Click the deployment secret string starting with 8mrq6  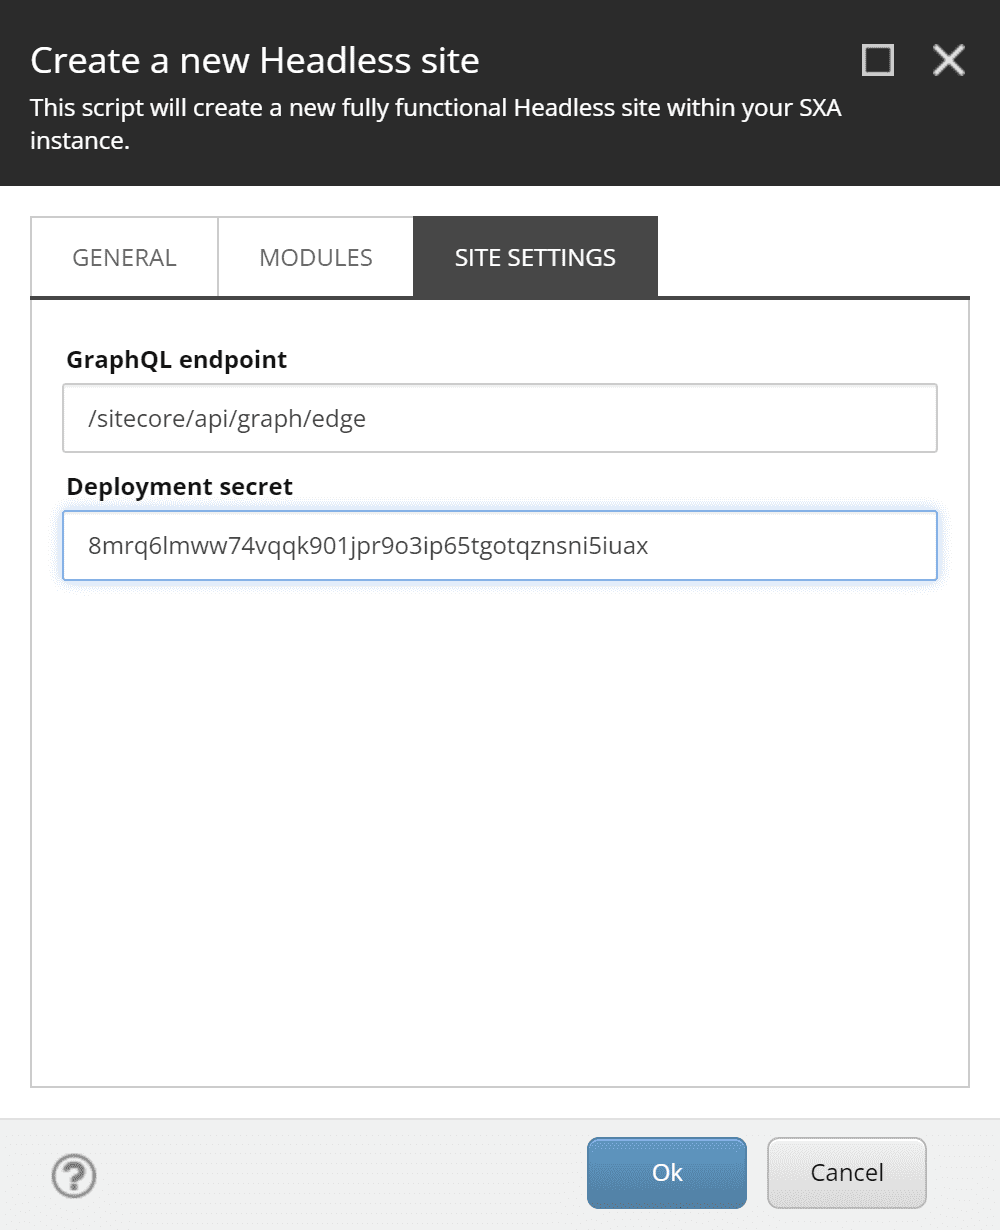click(368, 546)
